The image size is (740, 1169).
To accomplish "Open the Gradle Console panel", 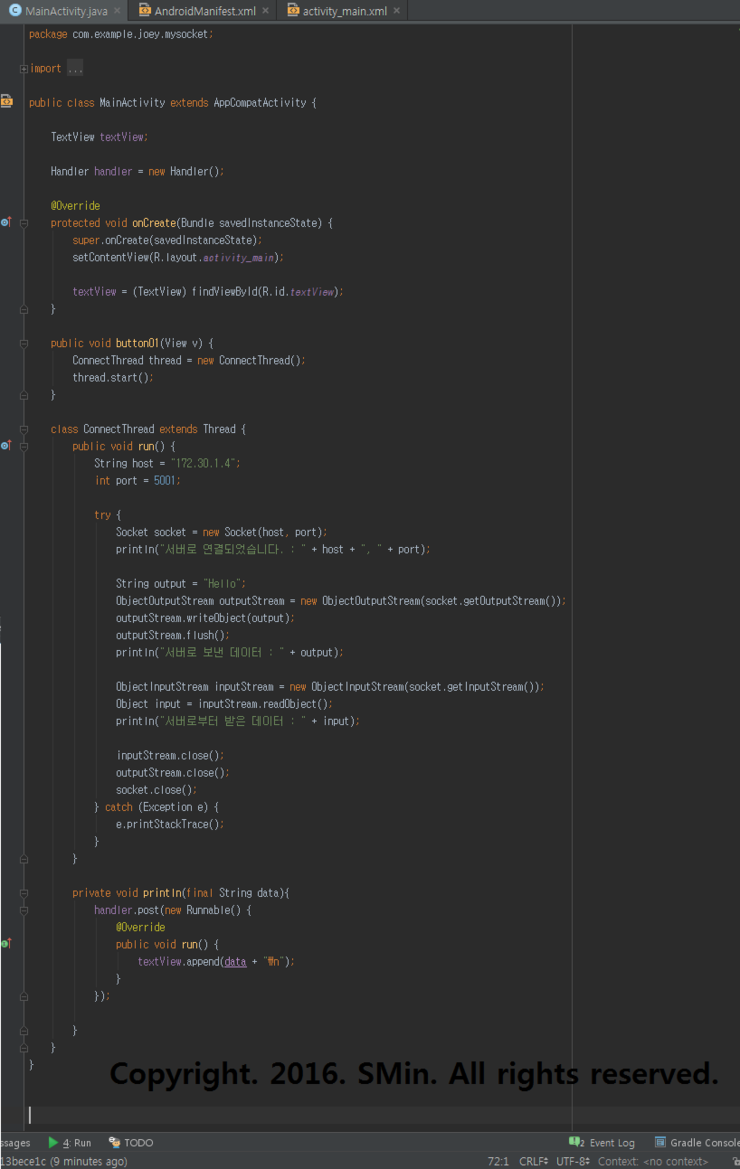I will 697,1142.
